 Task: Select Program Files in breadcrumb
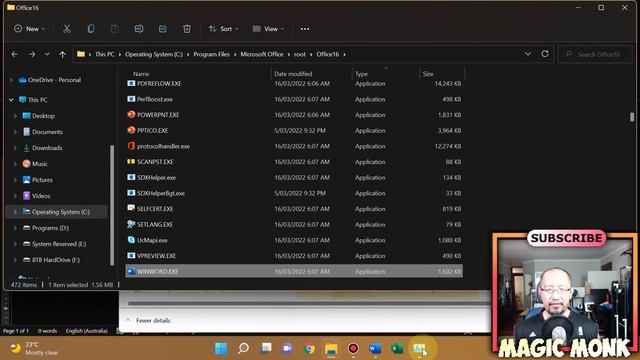pos(211,54)
